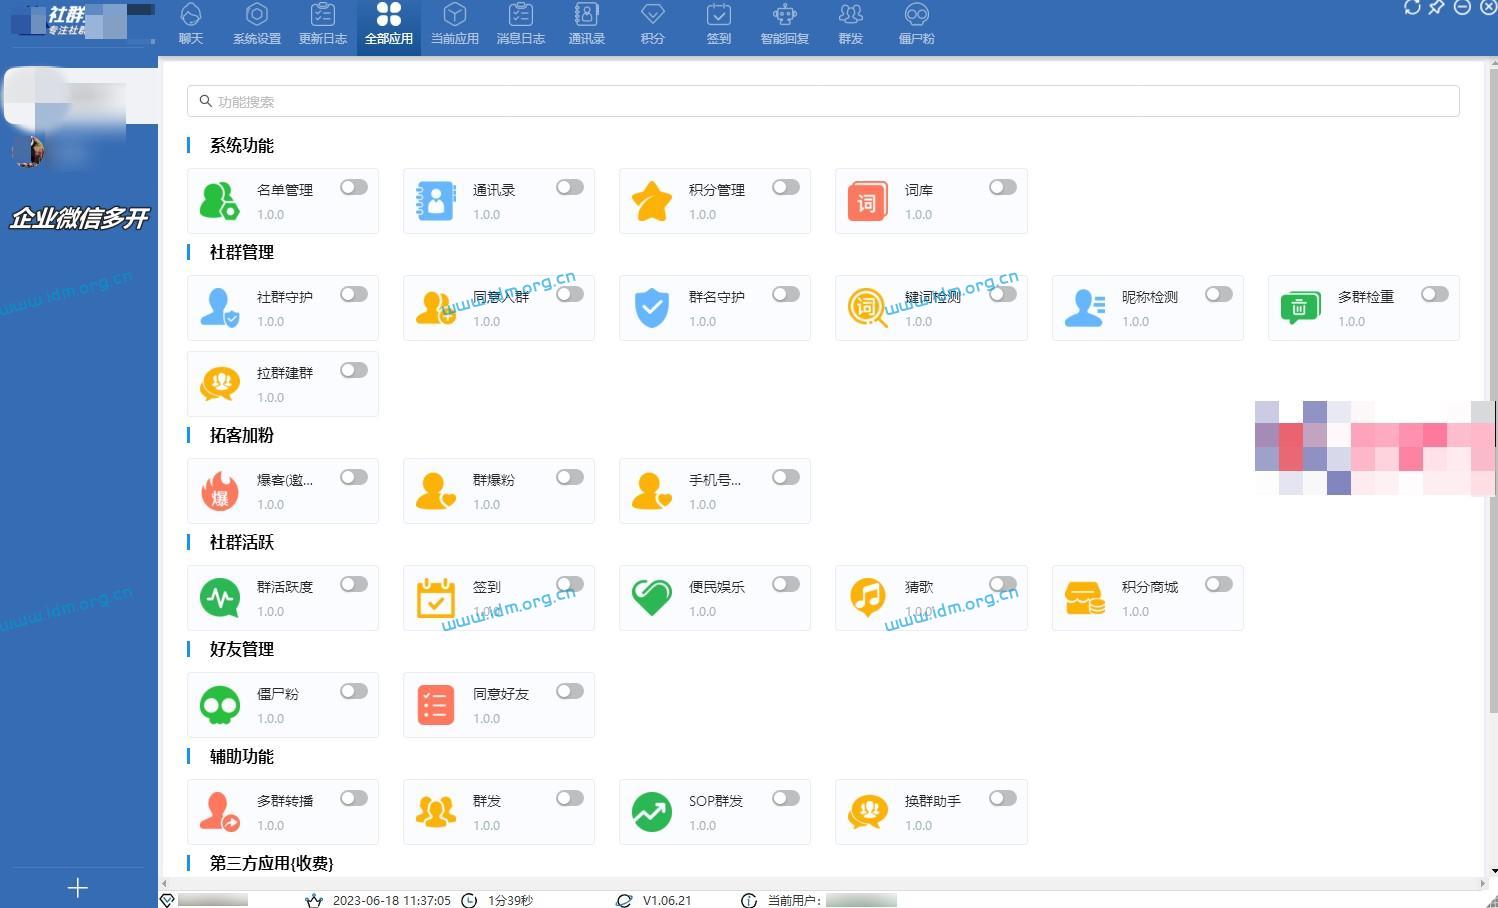The height and width of the screenshot is (908, 1498).
Task: Click the 群名守护 blue shield icon
Action: (651, 308)
